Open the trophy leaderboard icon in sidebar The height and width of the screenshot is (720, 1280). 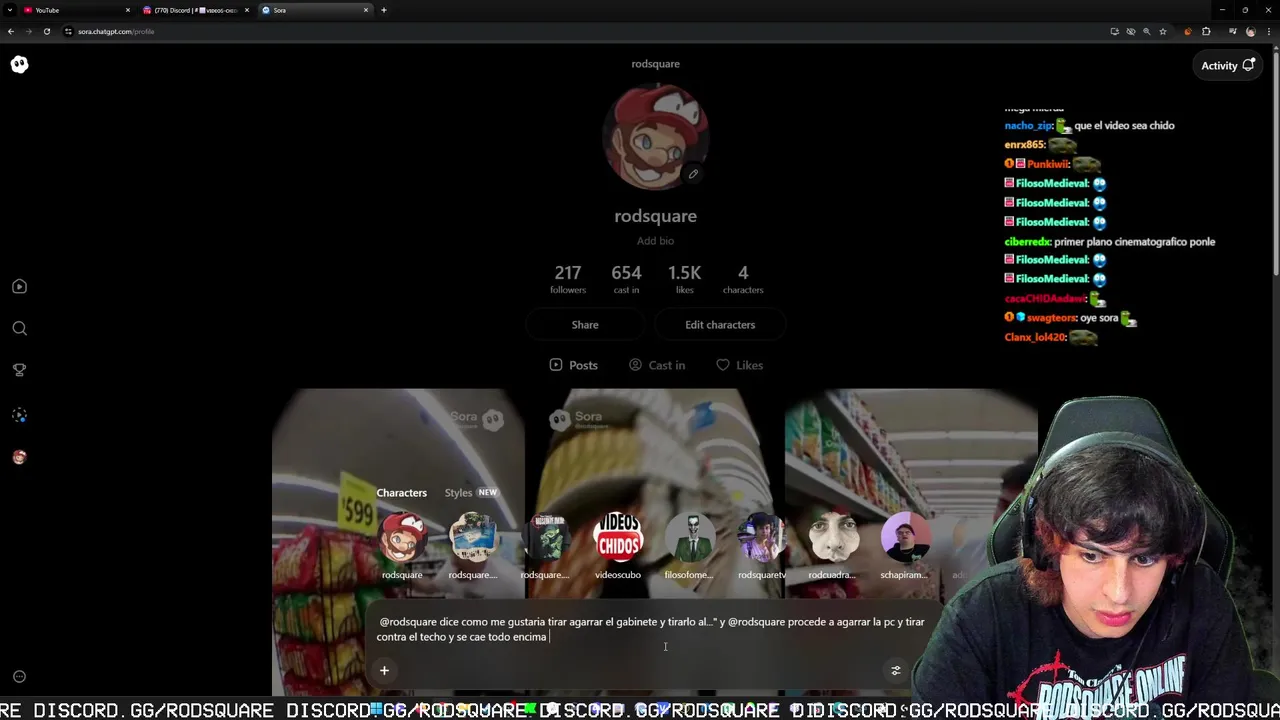(19, 370)
